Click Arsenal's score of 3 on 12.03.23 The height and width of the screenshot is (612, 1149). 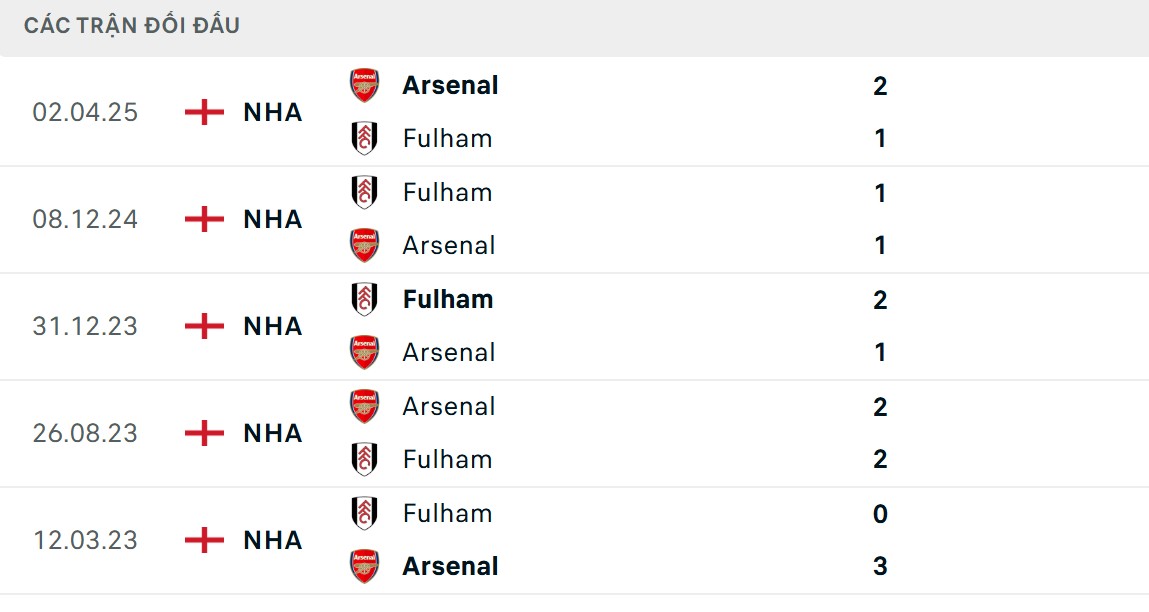880,566
